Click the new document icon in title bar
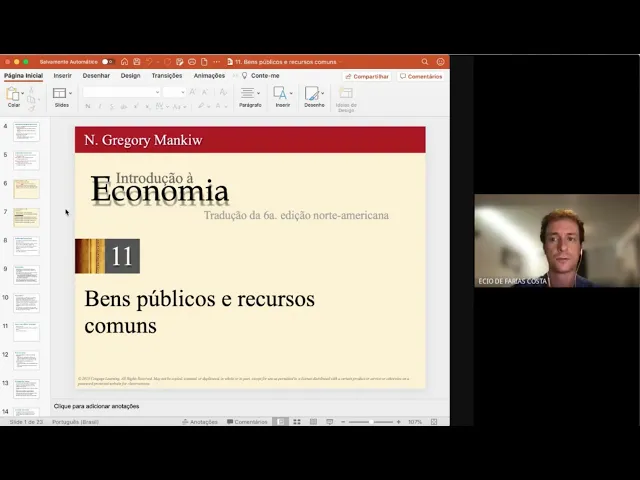The height and width of the screenshot is (480, 640). (204, 62)
